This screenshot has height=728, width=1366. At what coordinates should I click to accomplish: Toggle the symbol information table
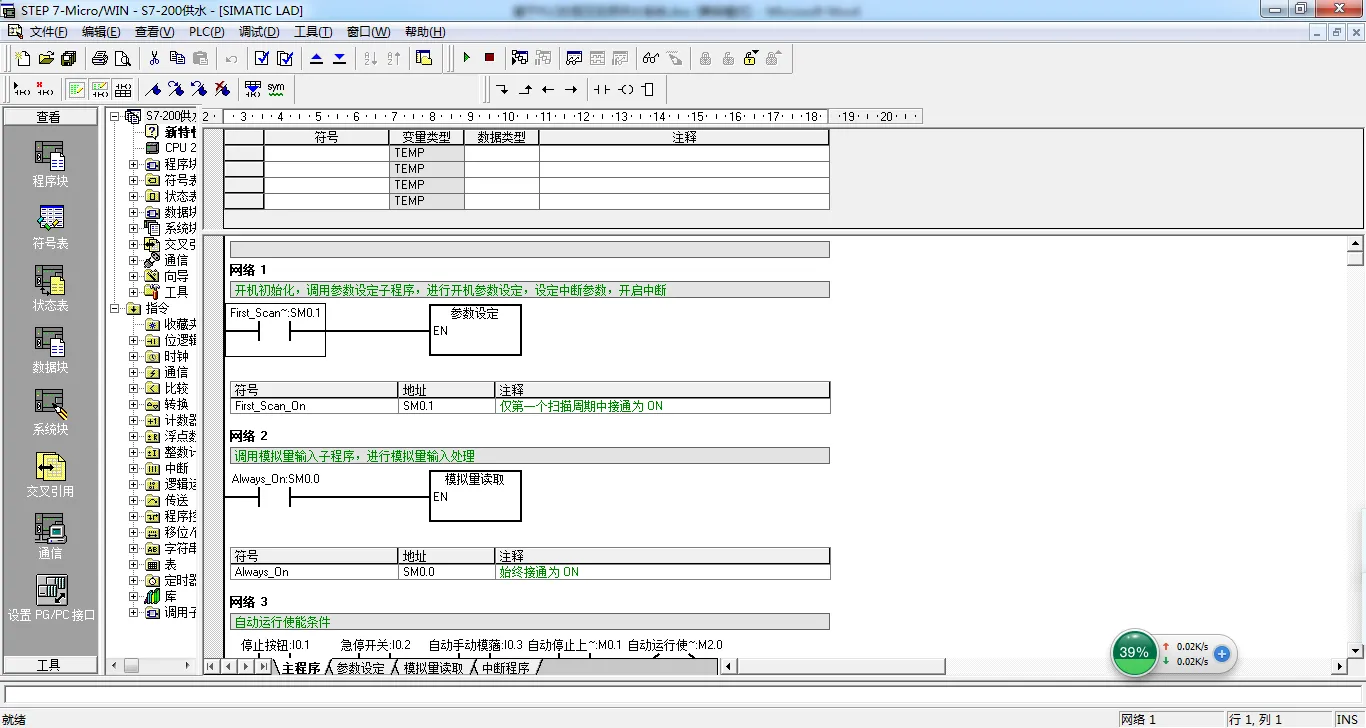[x=123, y=89]
